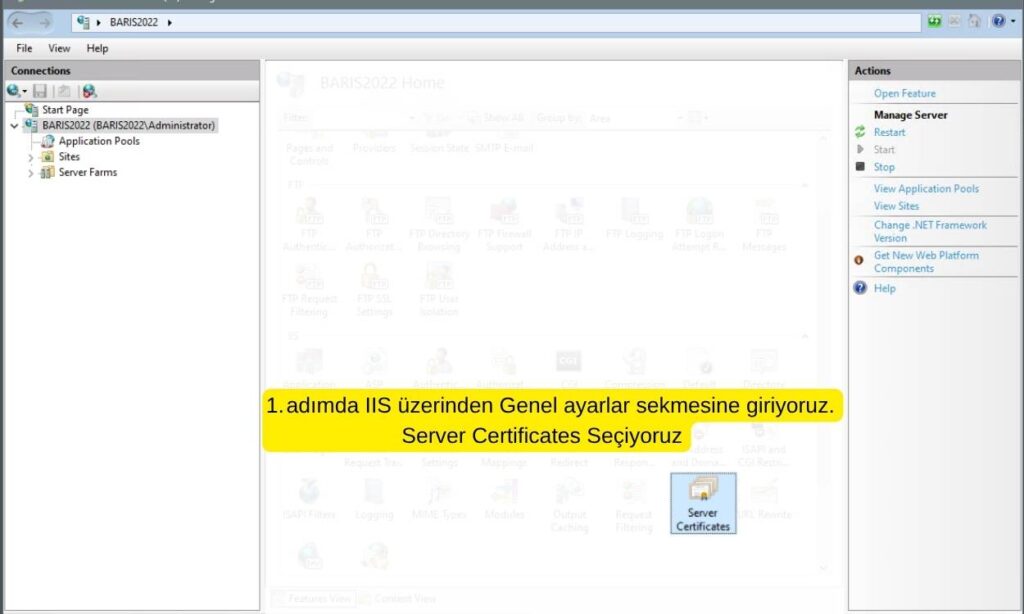The height and width of the screenshot is (614, 1024).
Task: Click Get New Web Platform Components link
Action: pyautogui.click(x=926, y=262)
